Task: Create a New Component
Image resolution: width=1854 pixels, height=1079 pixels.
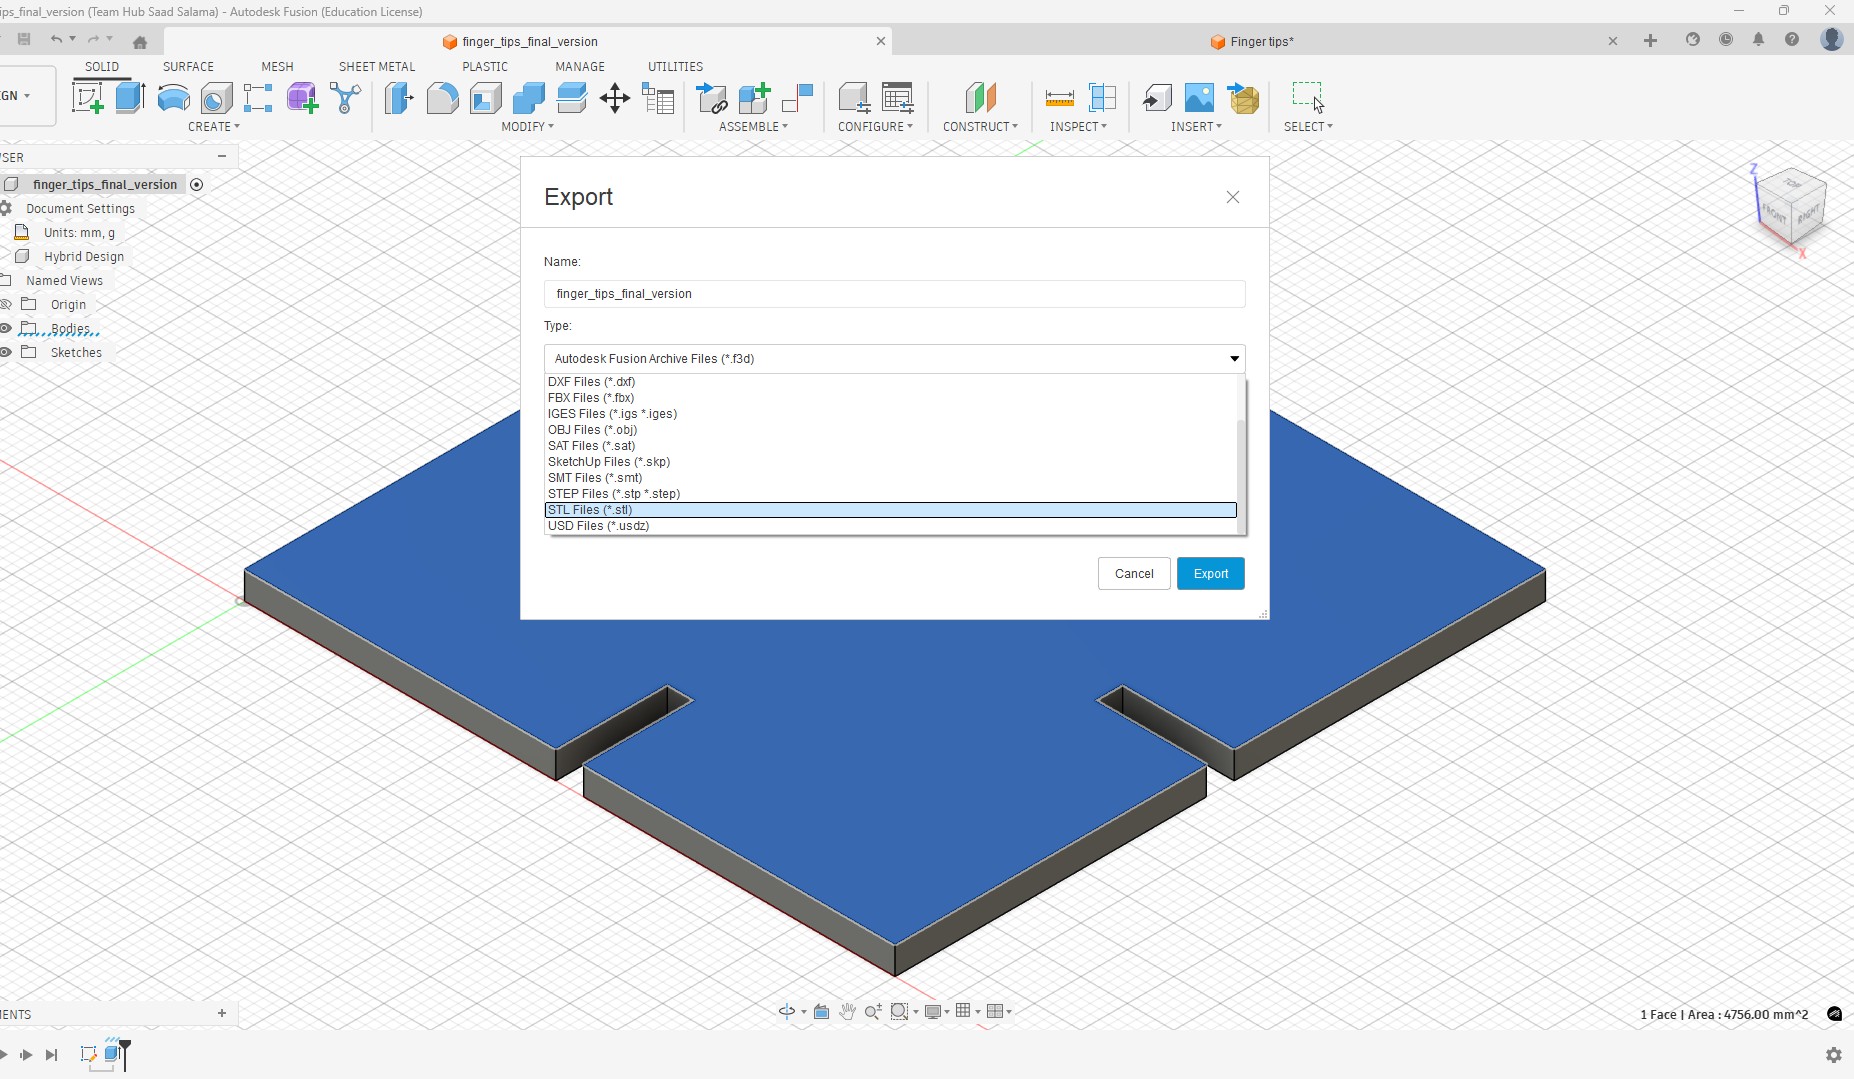Action: tap(754, 98)
